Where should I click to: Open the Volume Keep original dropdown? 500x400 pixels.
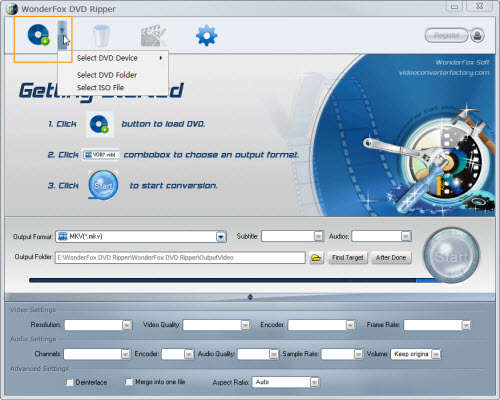click(x=416, y=354)
